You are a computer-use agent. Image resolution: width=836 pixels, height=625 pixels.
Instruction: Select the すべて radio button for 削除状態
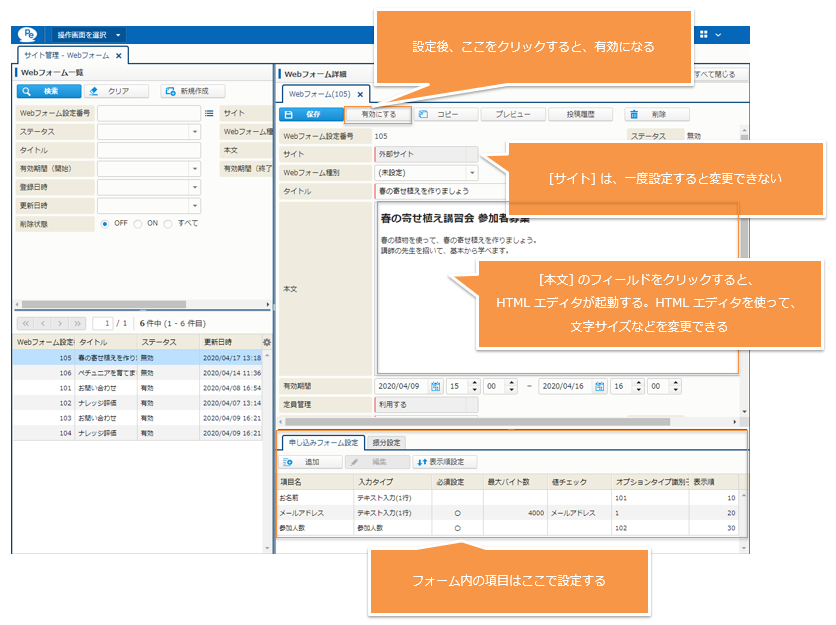coord(169,223)
